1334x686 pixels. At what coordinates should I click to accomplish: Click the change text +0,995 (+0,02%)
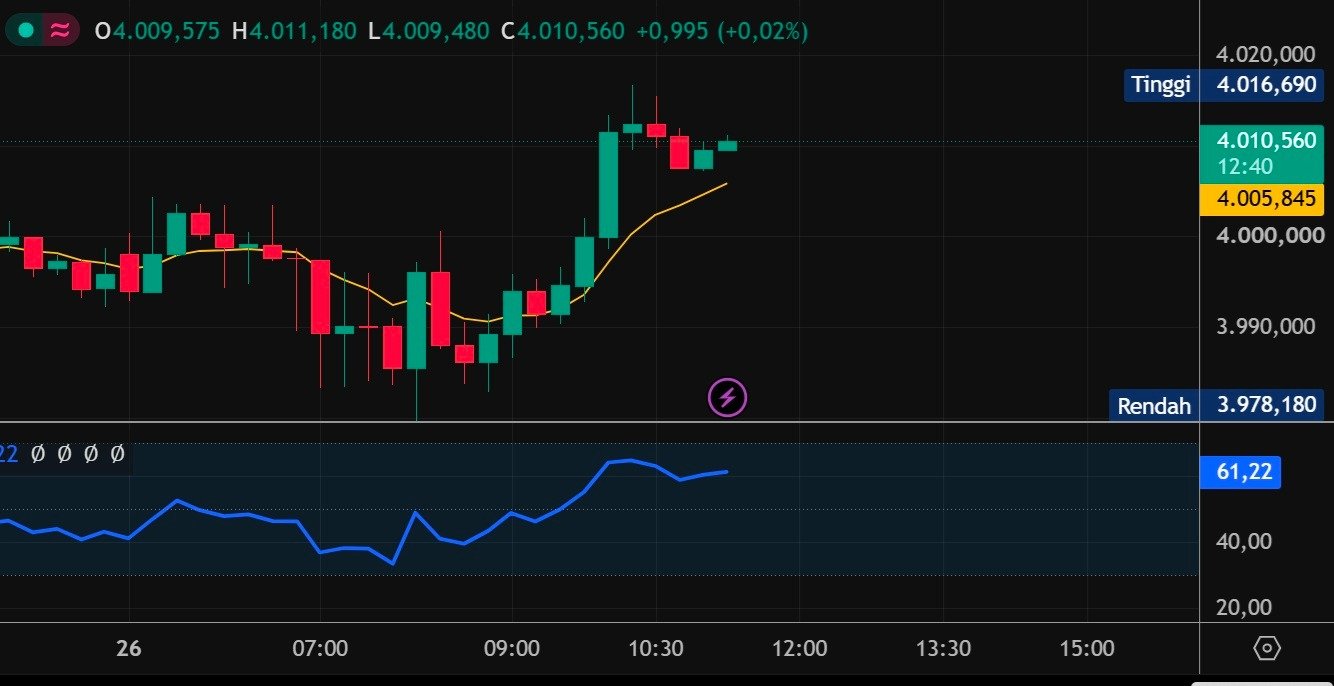[x=723, y=31]
